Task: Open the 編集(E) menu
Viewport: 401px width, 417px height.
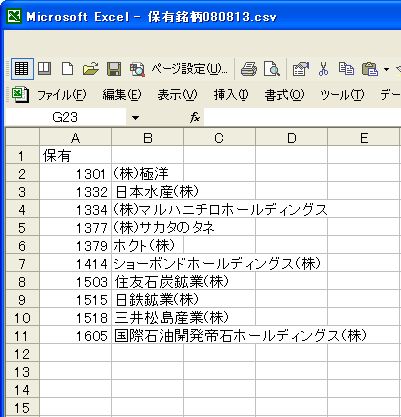Action: (x=122, y=95)
